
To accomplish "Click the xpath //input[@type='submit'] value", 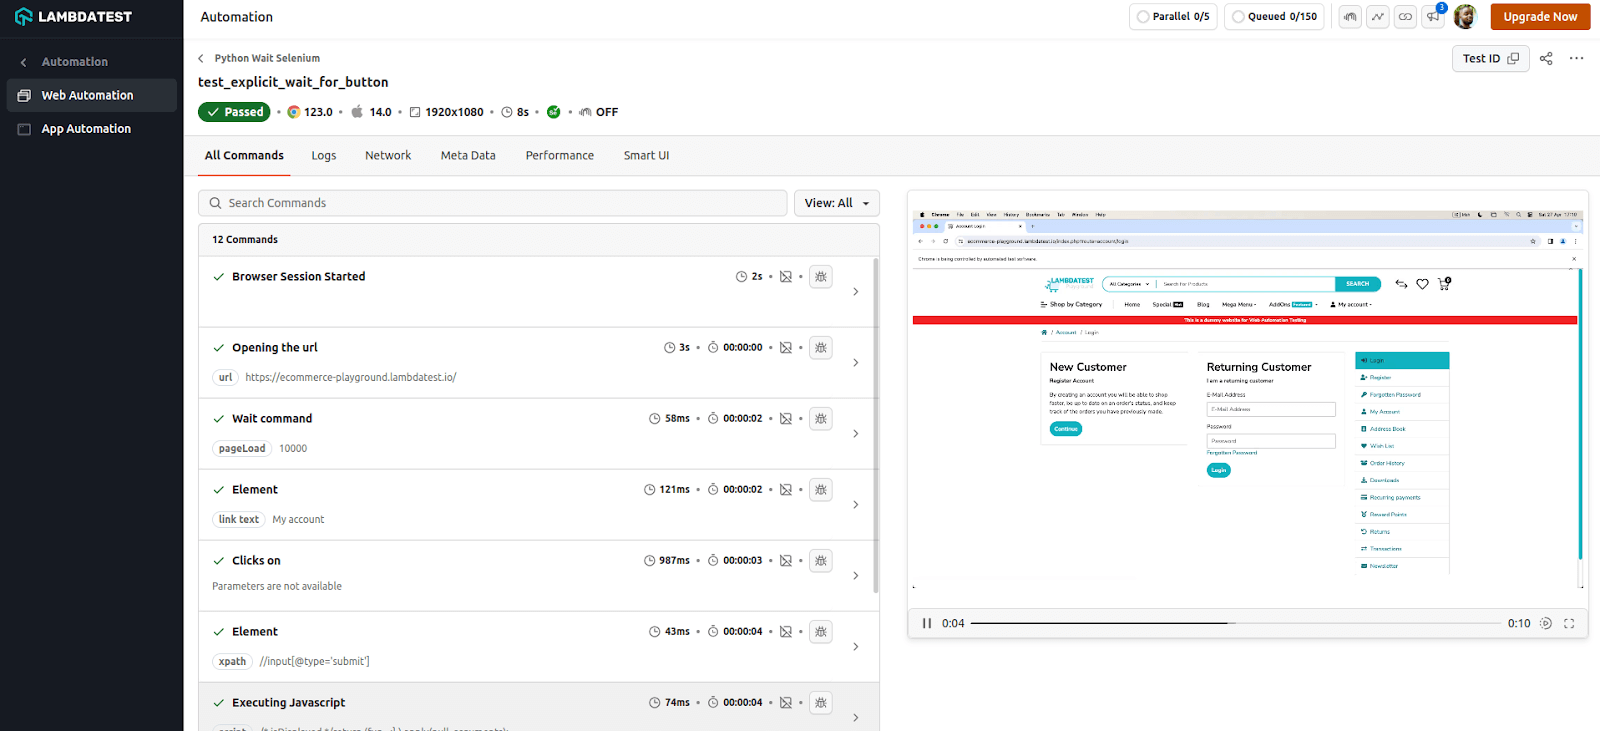I will (x=314, y=662).
